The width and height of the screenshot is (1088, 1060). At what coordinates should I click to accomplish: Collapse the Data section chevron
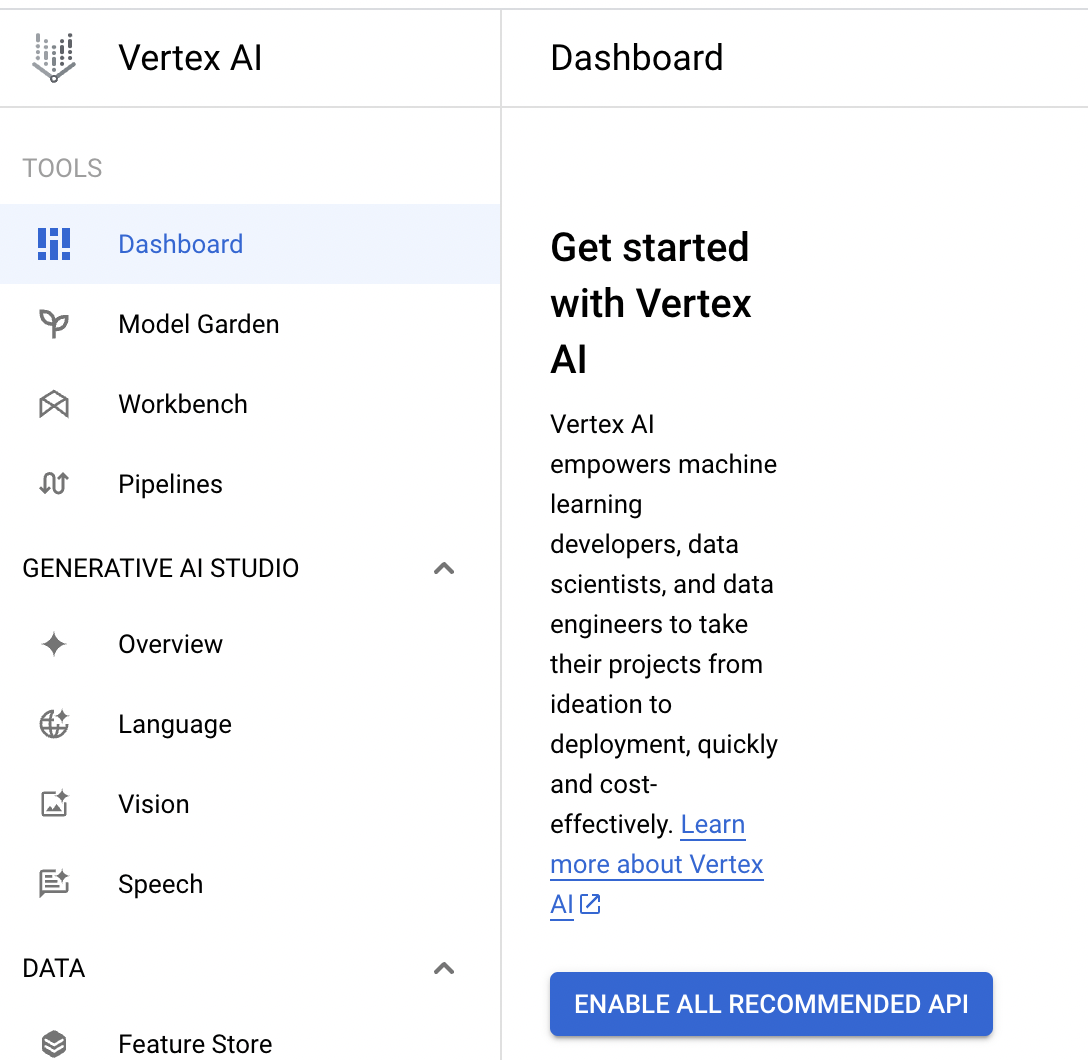tap(444, 968)
